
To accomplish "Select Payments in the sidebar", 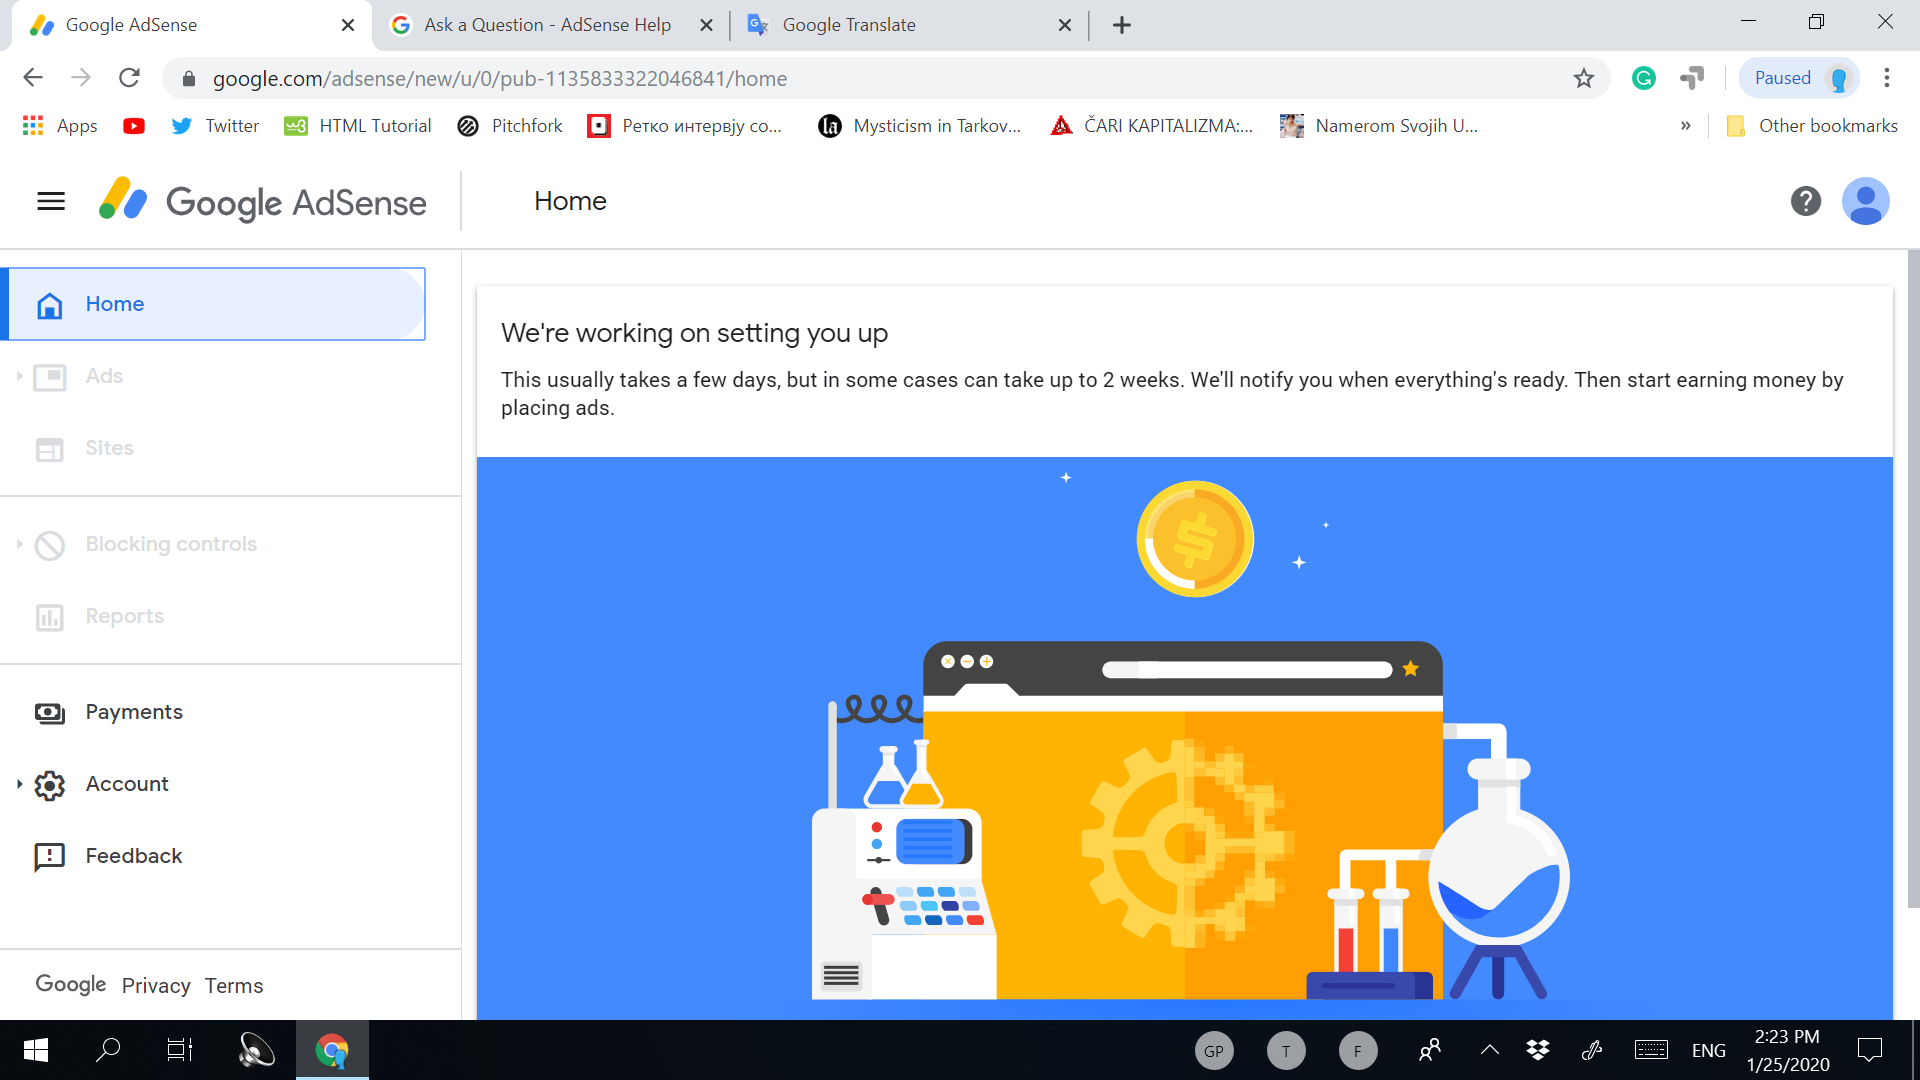I will pos(134,712).
